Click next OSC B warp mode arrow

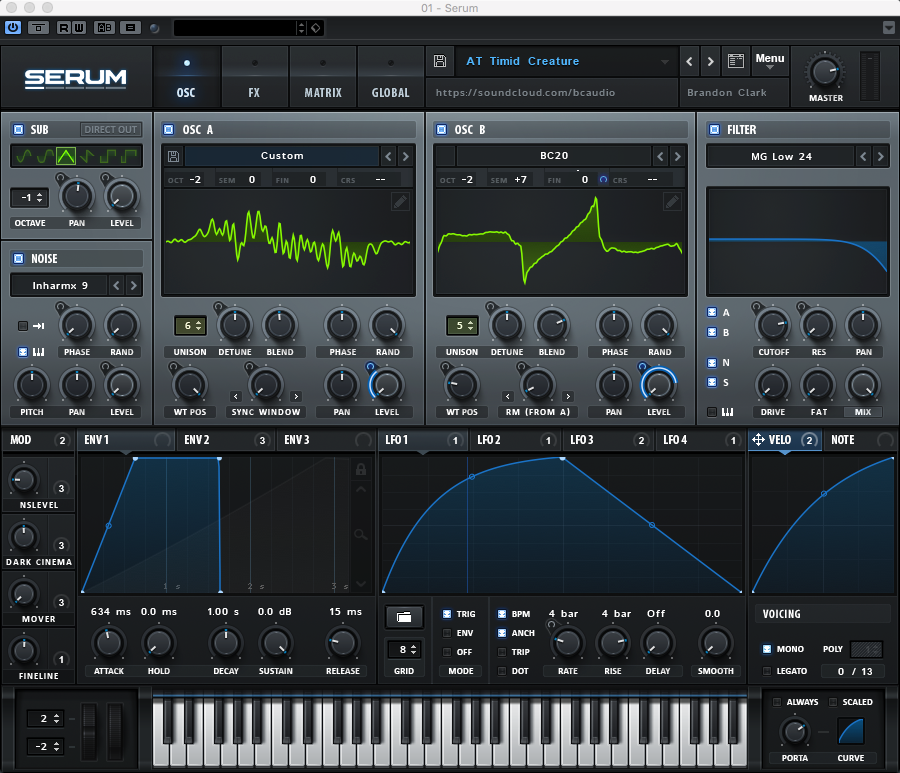tap(568, 397)
